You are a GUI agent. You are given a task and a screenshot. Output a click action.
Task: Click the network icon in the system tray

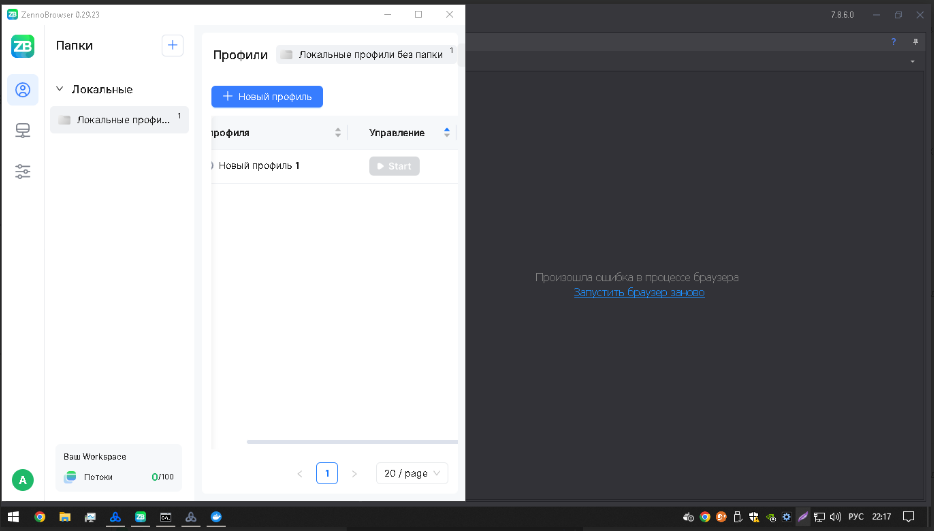[820, 517]
